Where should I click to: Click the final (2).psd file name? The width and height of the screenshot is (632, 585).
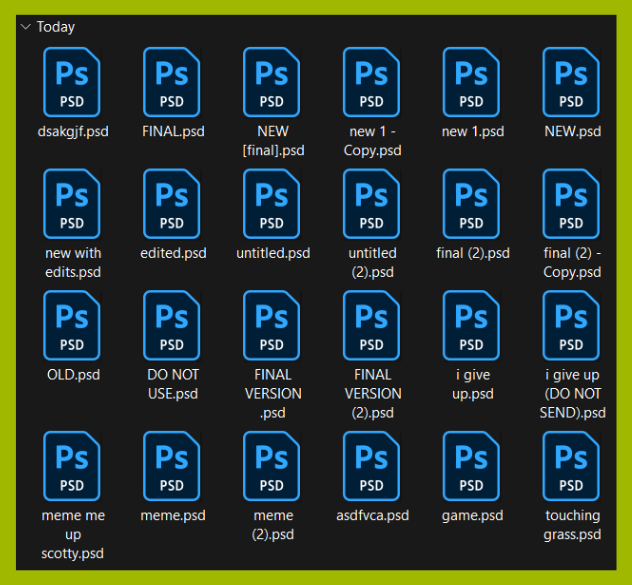[473, 253]
